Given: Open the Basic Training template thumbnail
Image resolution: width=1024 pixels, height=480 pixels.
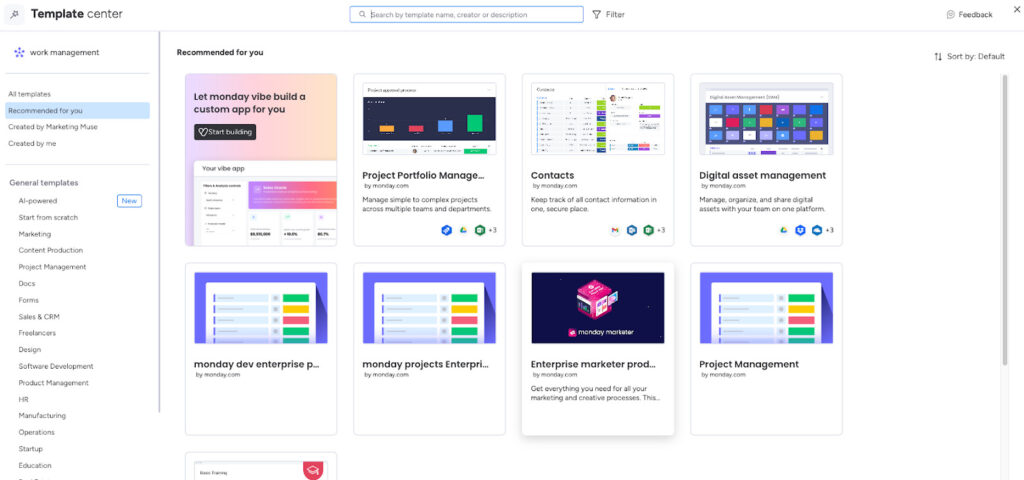Looking at the screenshot, I should click(261, 471).
